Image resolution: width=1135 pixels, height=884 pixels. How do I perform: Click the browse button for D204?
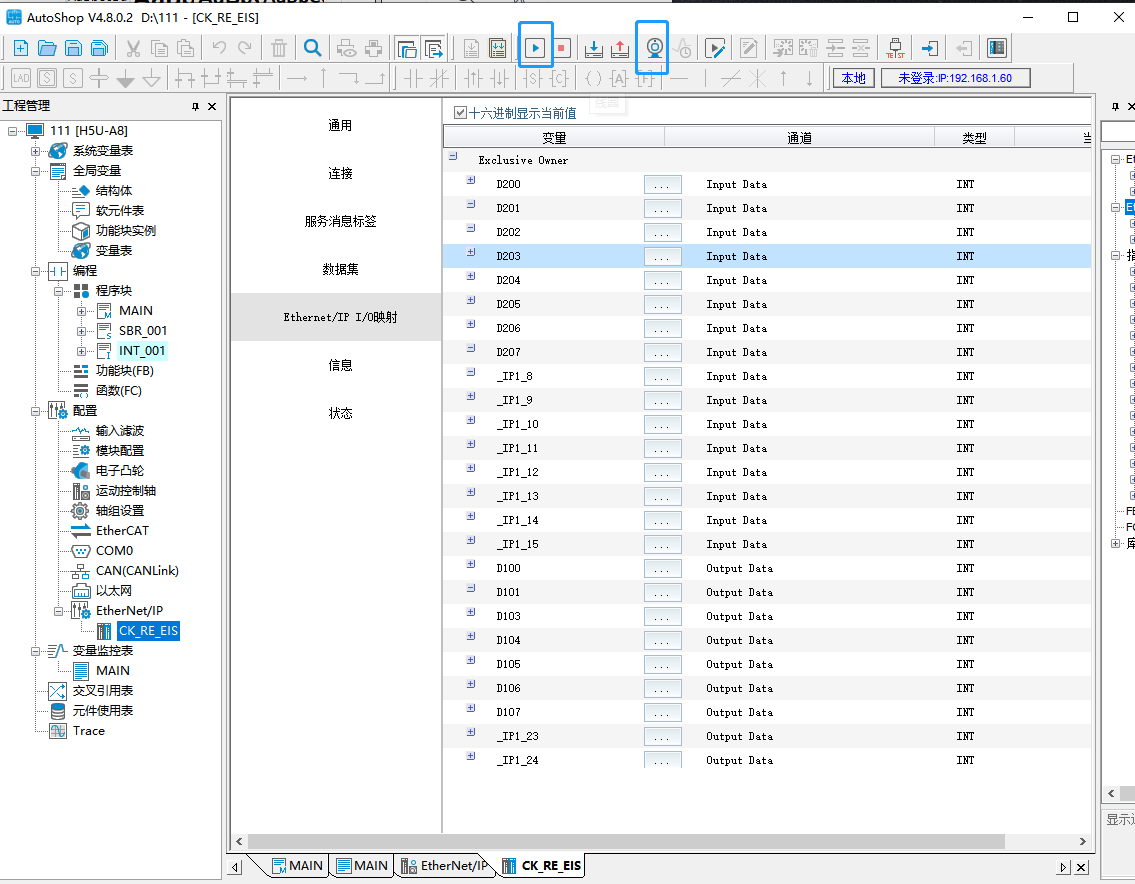662,281
